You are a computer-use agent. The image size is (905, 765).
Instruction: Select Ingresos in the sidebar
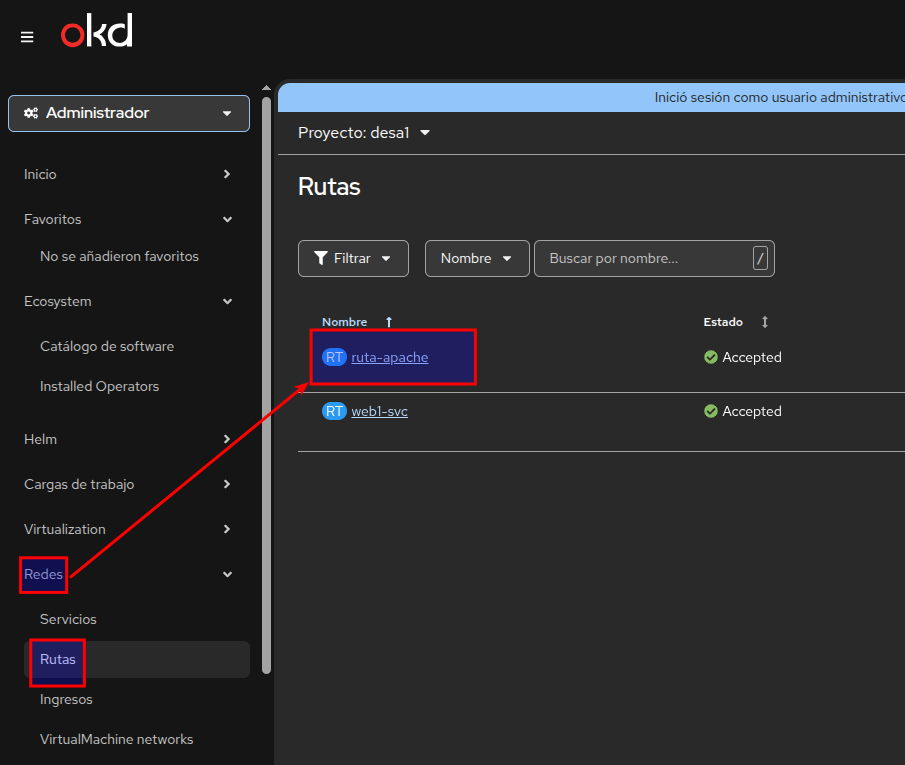[x=66, y=699]
